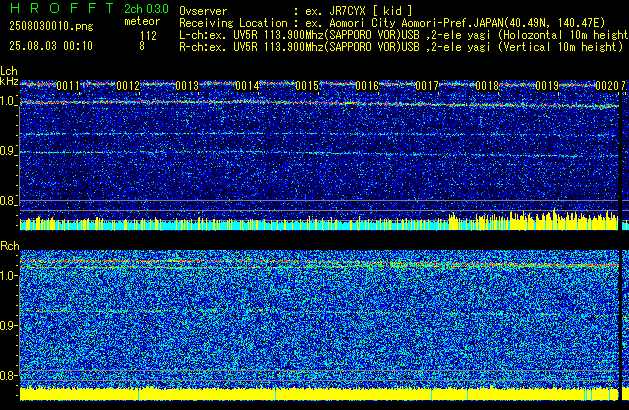Viewport: 629px width, 410px height.
Task: Click the 0015 time marker in Lch
Action: tap(307, 86)
